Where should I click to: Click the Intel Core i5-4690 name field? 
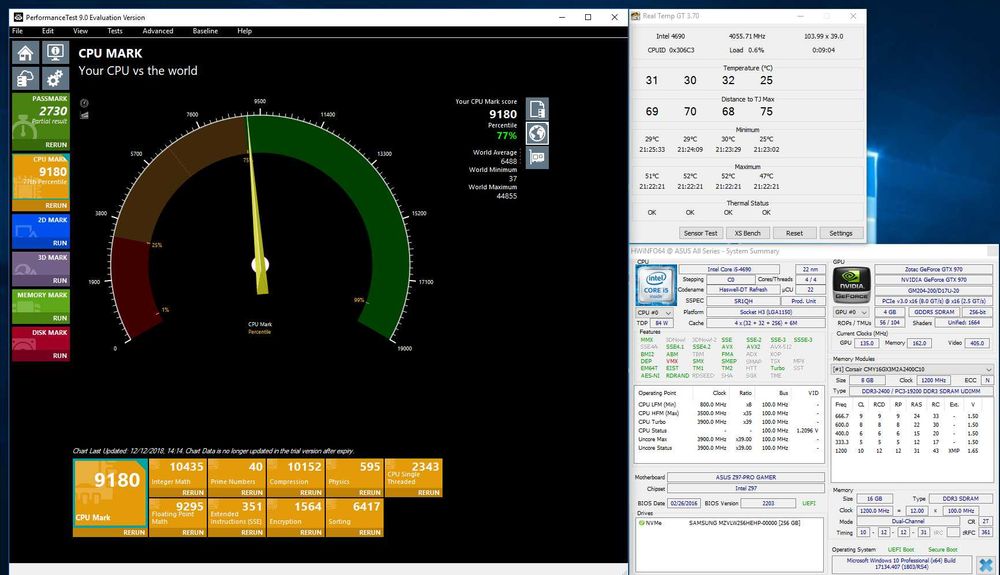click(728, 269)
